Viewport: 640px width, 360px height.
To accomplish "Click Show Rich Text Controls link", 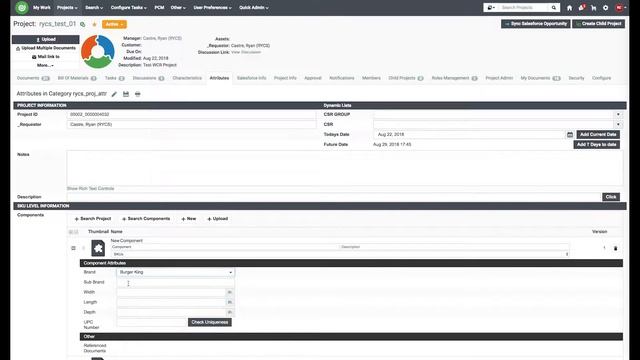I will tap(90, 189).
